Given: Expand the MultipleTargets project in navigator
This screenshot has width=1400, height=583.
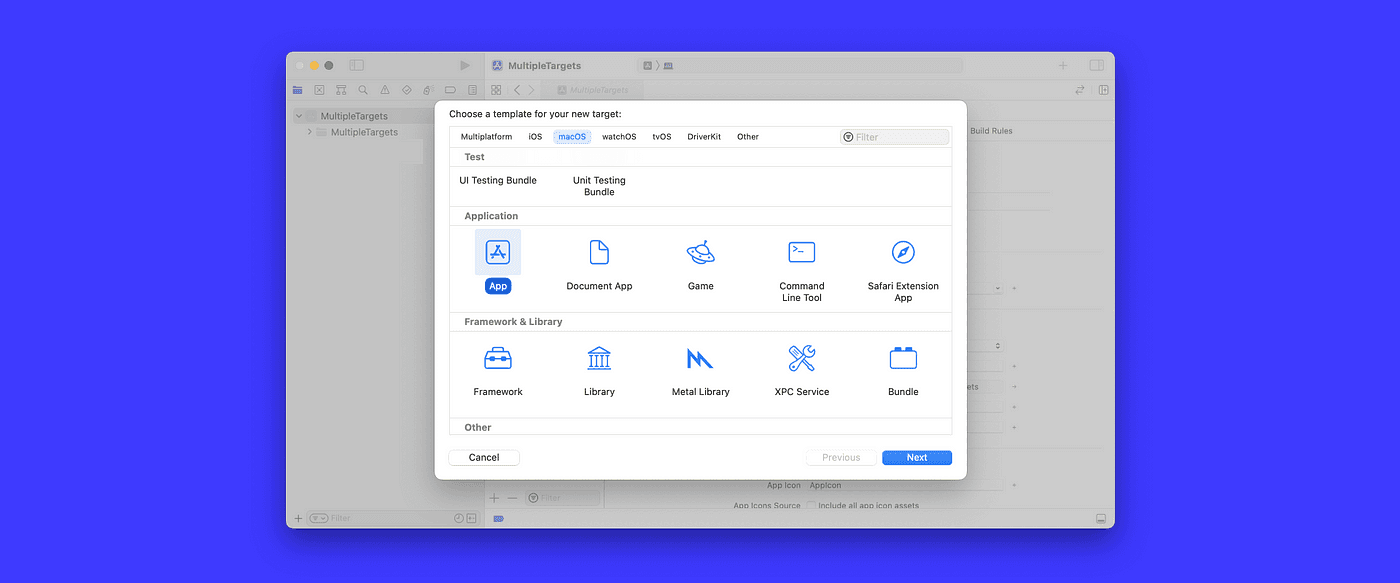Looking at the screenshot, I should click(298, 115).
